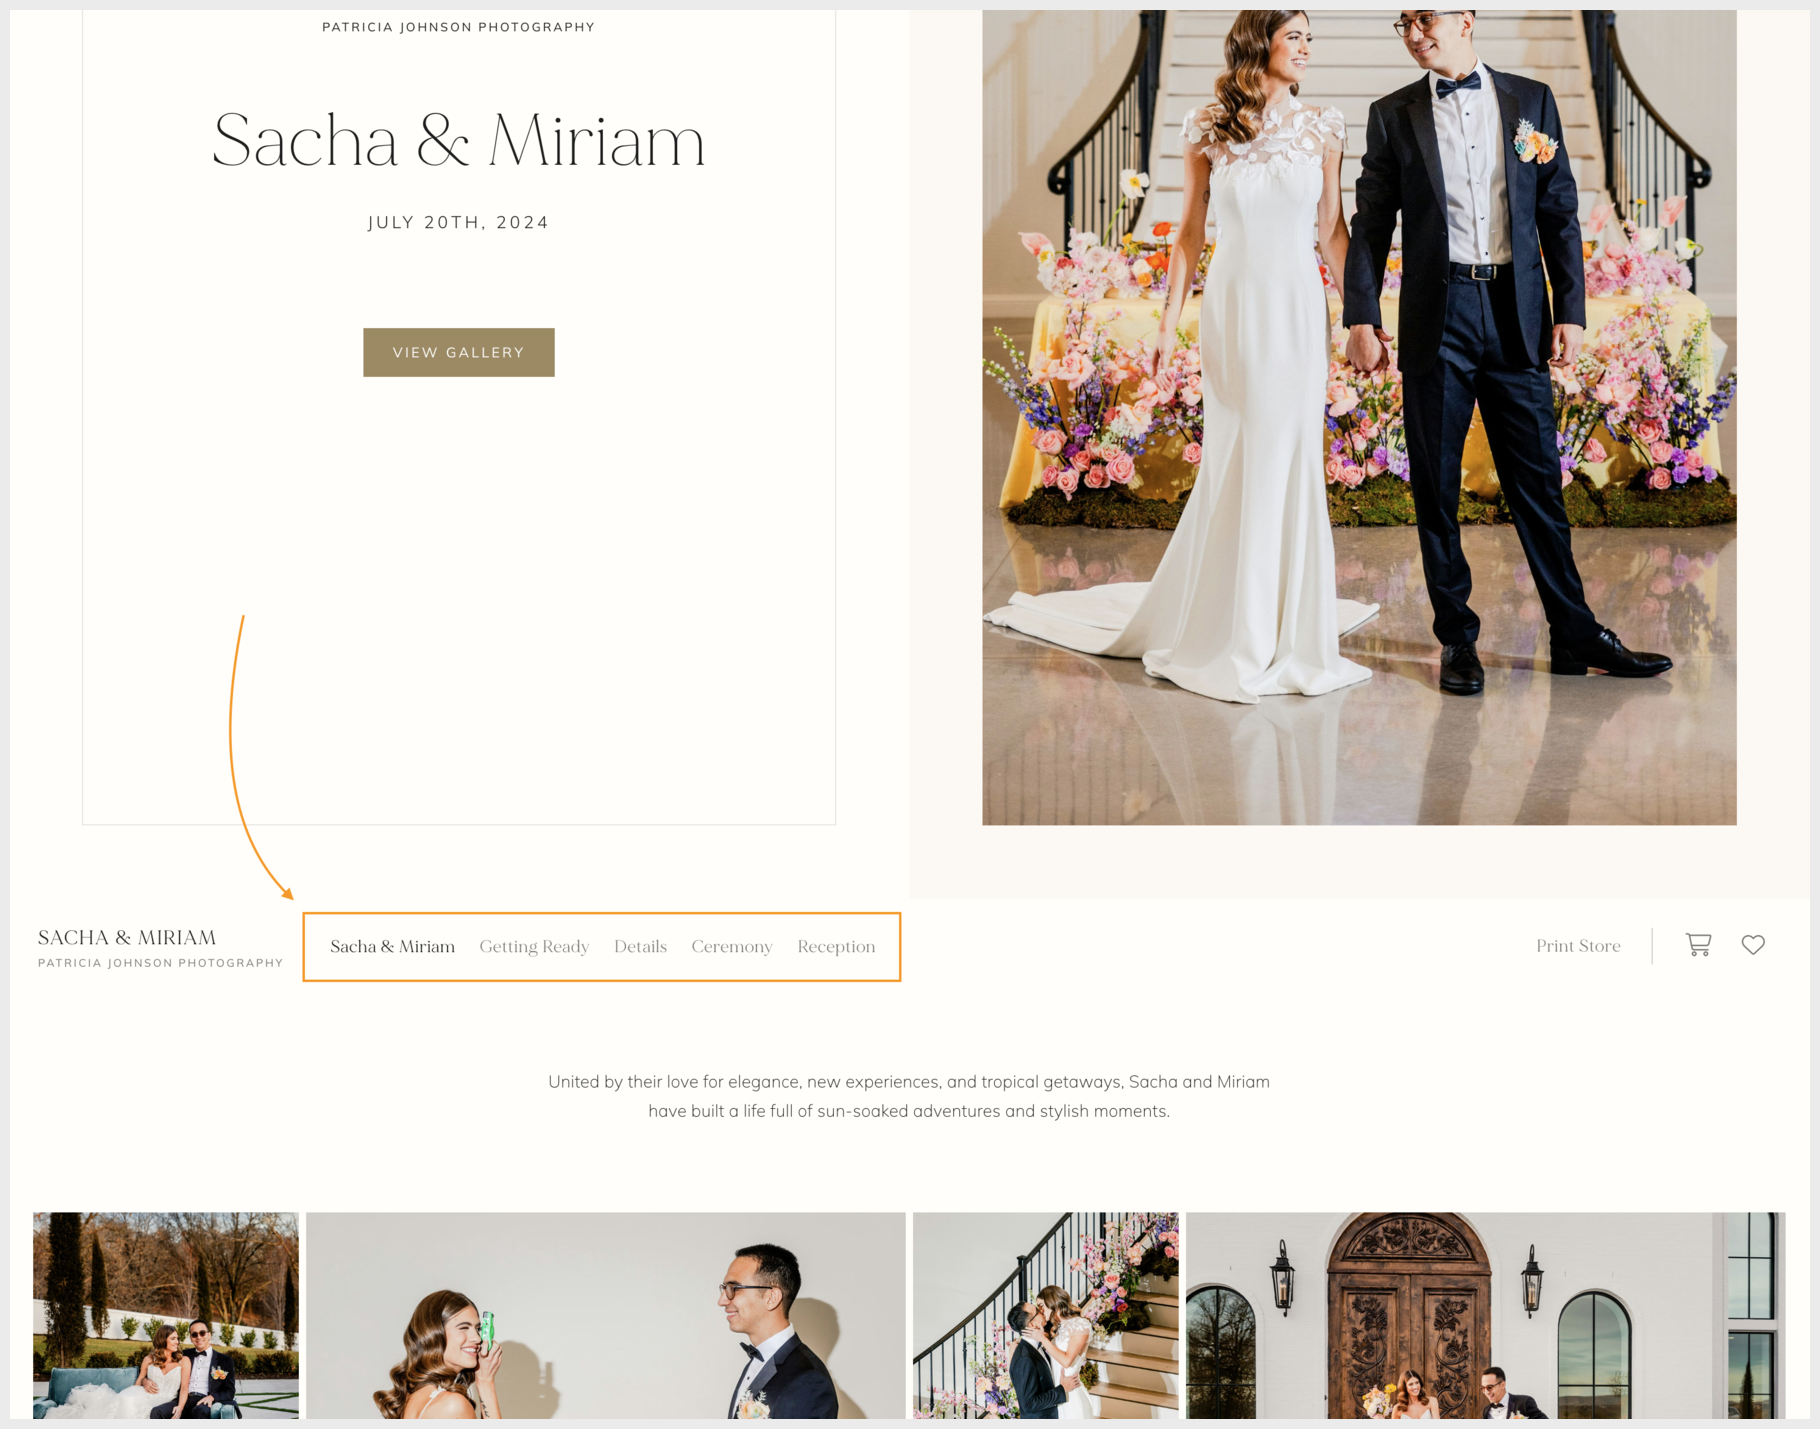Image resolution: width=1820 pixels, height=1429 pixels.
Task: Click the large bride and groom cover photo
Action: pyautogui.click(x=1358, y=417)
